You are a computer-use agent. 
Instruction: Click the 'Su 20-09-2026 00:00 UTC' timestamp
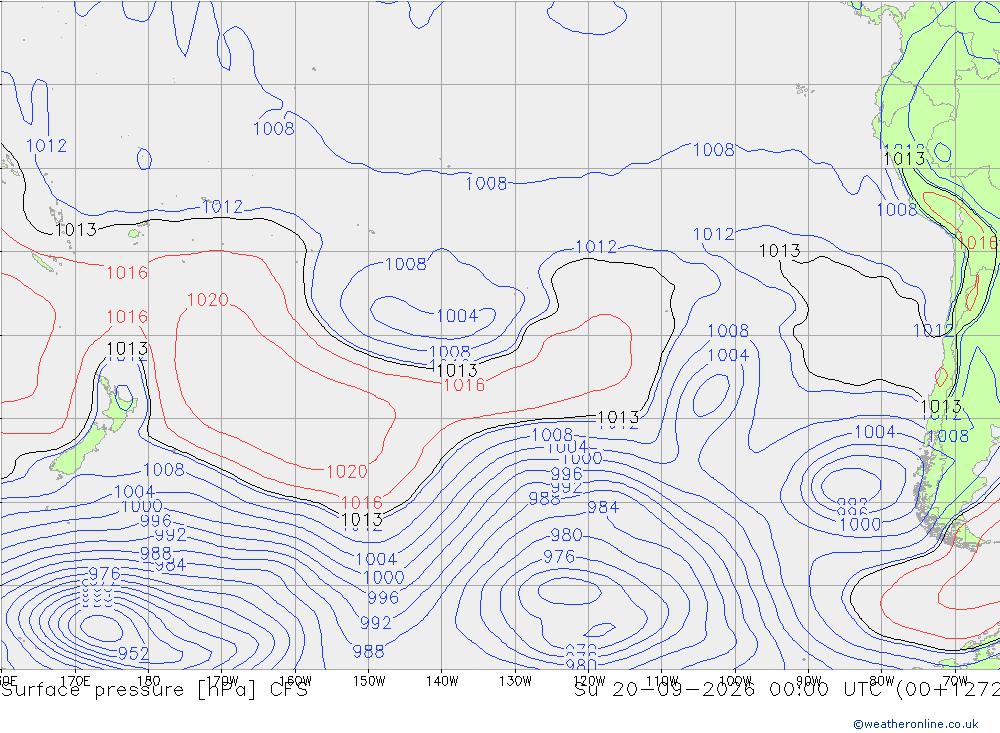(732, 690)
